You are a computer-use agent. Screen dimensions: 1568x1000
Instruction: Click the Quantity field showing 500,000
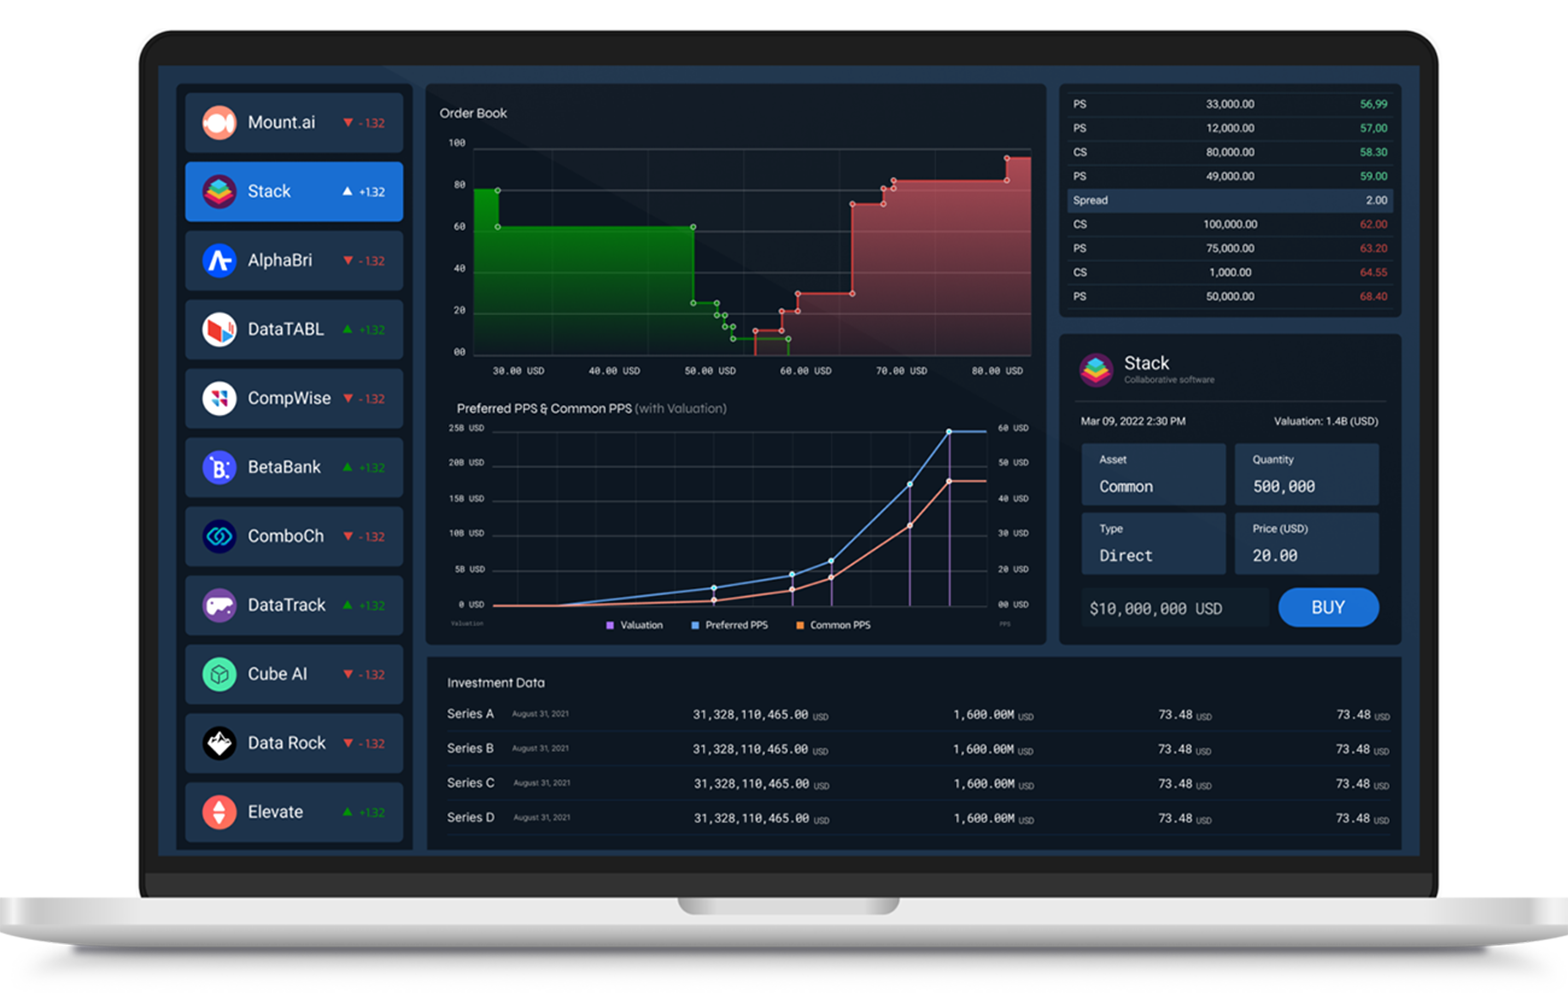(1306, 475)
